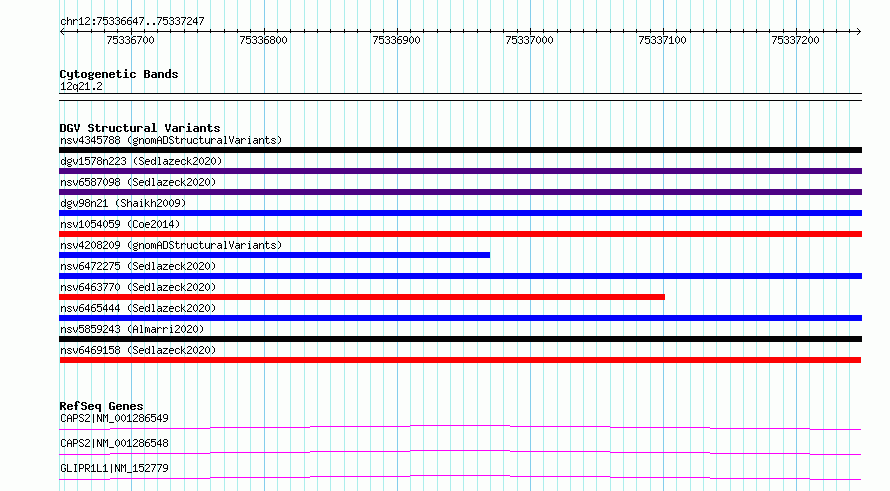Click the 75337100 ruler position label

(662, 40)
